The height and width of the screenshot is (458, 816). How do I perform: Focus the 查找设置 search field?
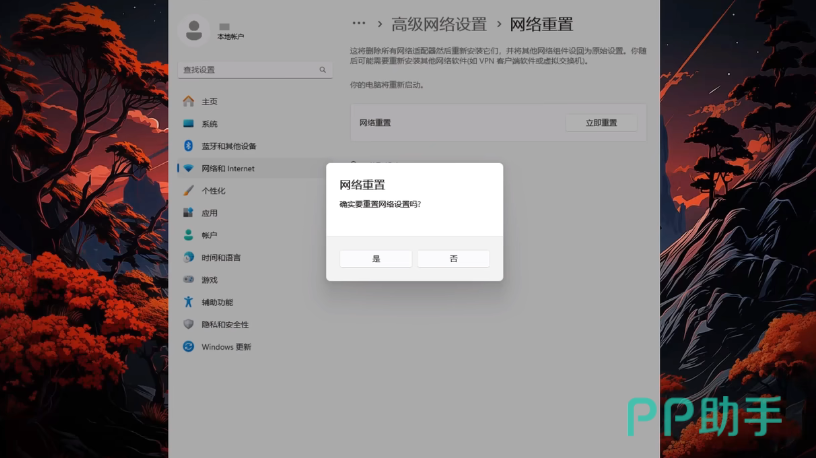click(248, 70)
